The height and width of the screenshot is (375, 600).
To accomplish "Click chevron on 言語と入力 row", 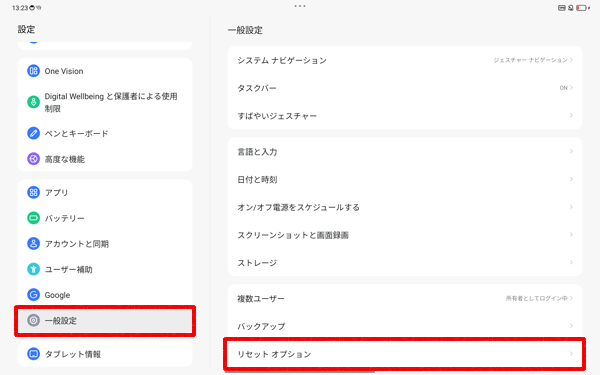I will pos(571,151).
